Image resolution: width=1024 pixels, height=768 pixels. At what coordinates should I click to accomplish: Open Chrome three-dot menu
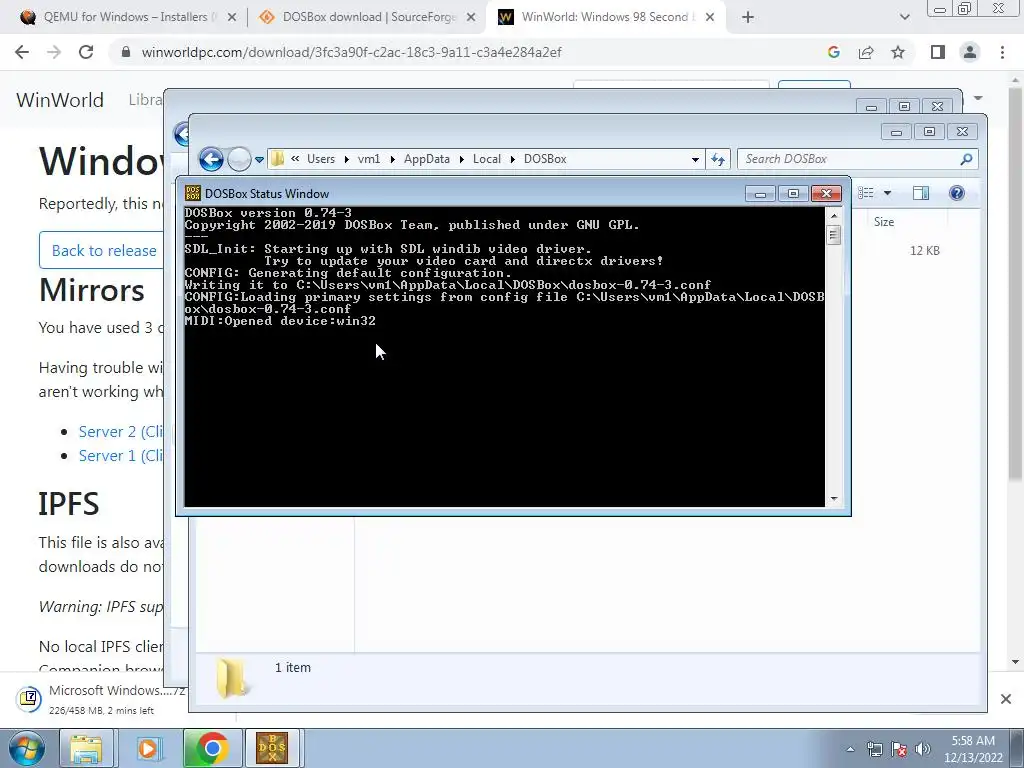(1002, 52)
